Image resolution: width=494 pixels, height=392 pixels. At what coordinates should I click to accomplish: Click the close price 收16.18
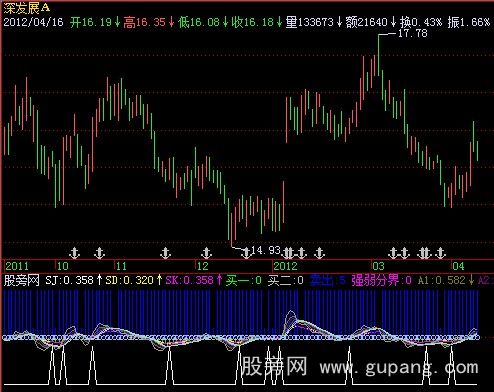(257, 22)
